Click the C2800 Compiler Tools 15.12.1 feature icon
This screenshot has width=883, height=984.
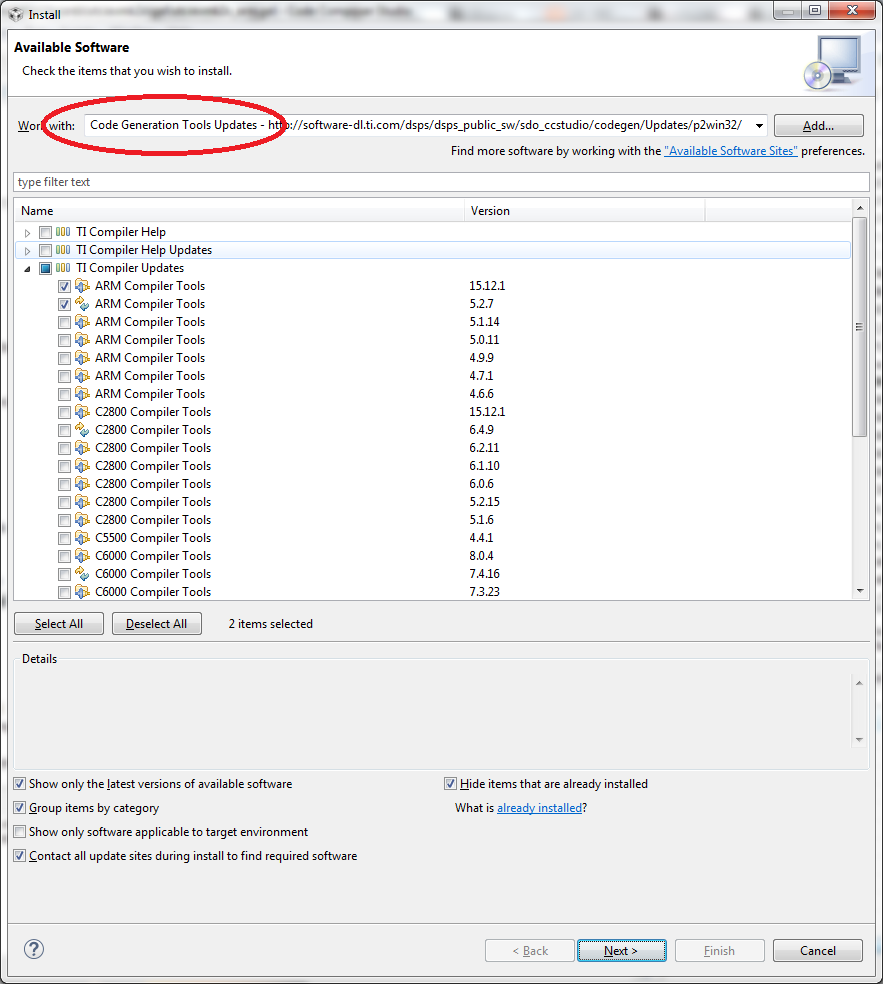82,412
